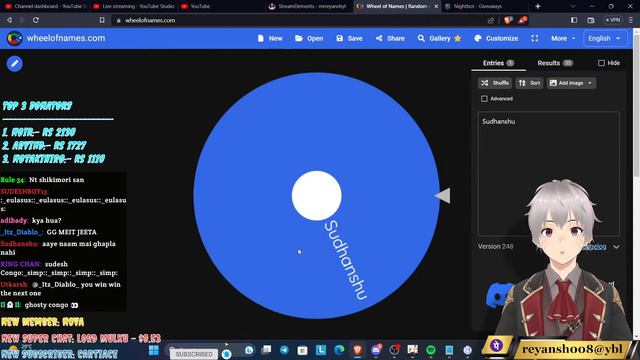Open Microsoft Store from the taskbar

point(302,350)
